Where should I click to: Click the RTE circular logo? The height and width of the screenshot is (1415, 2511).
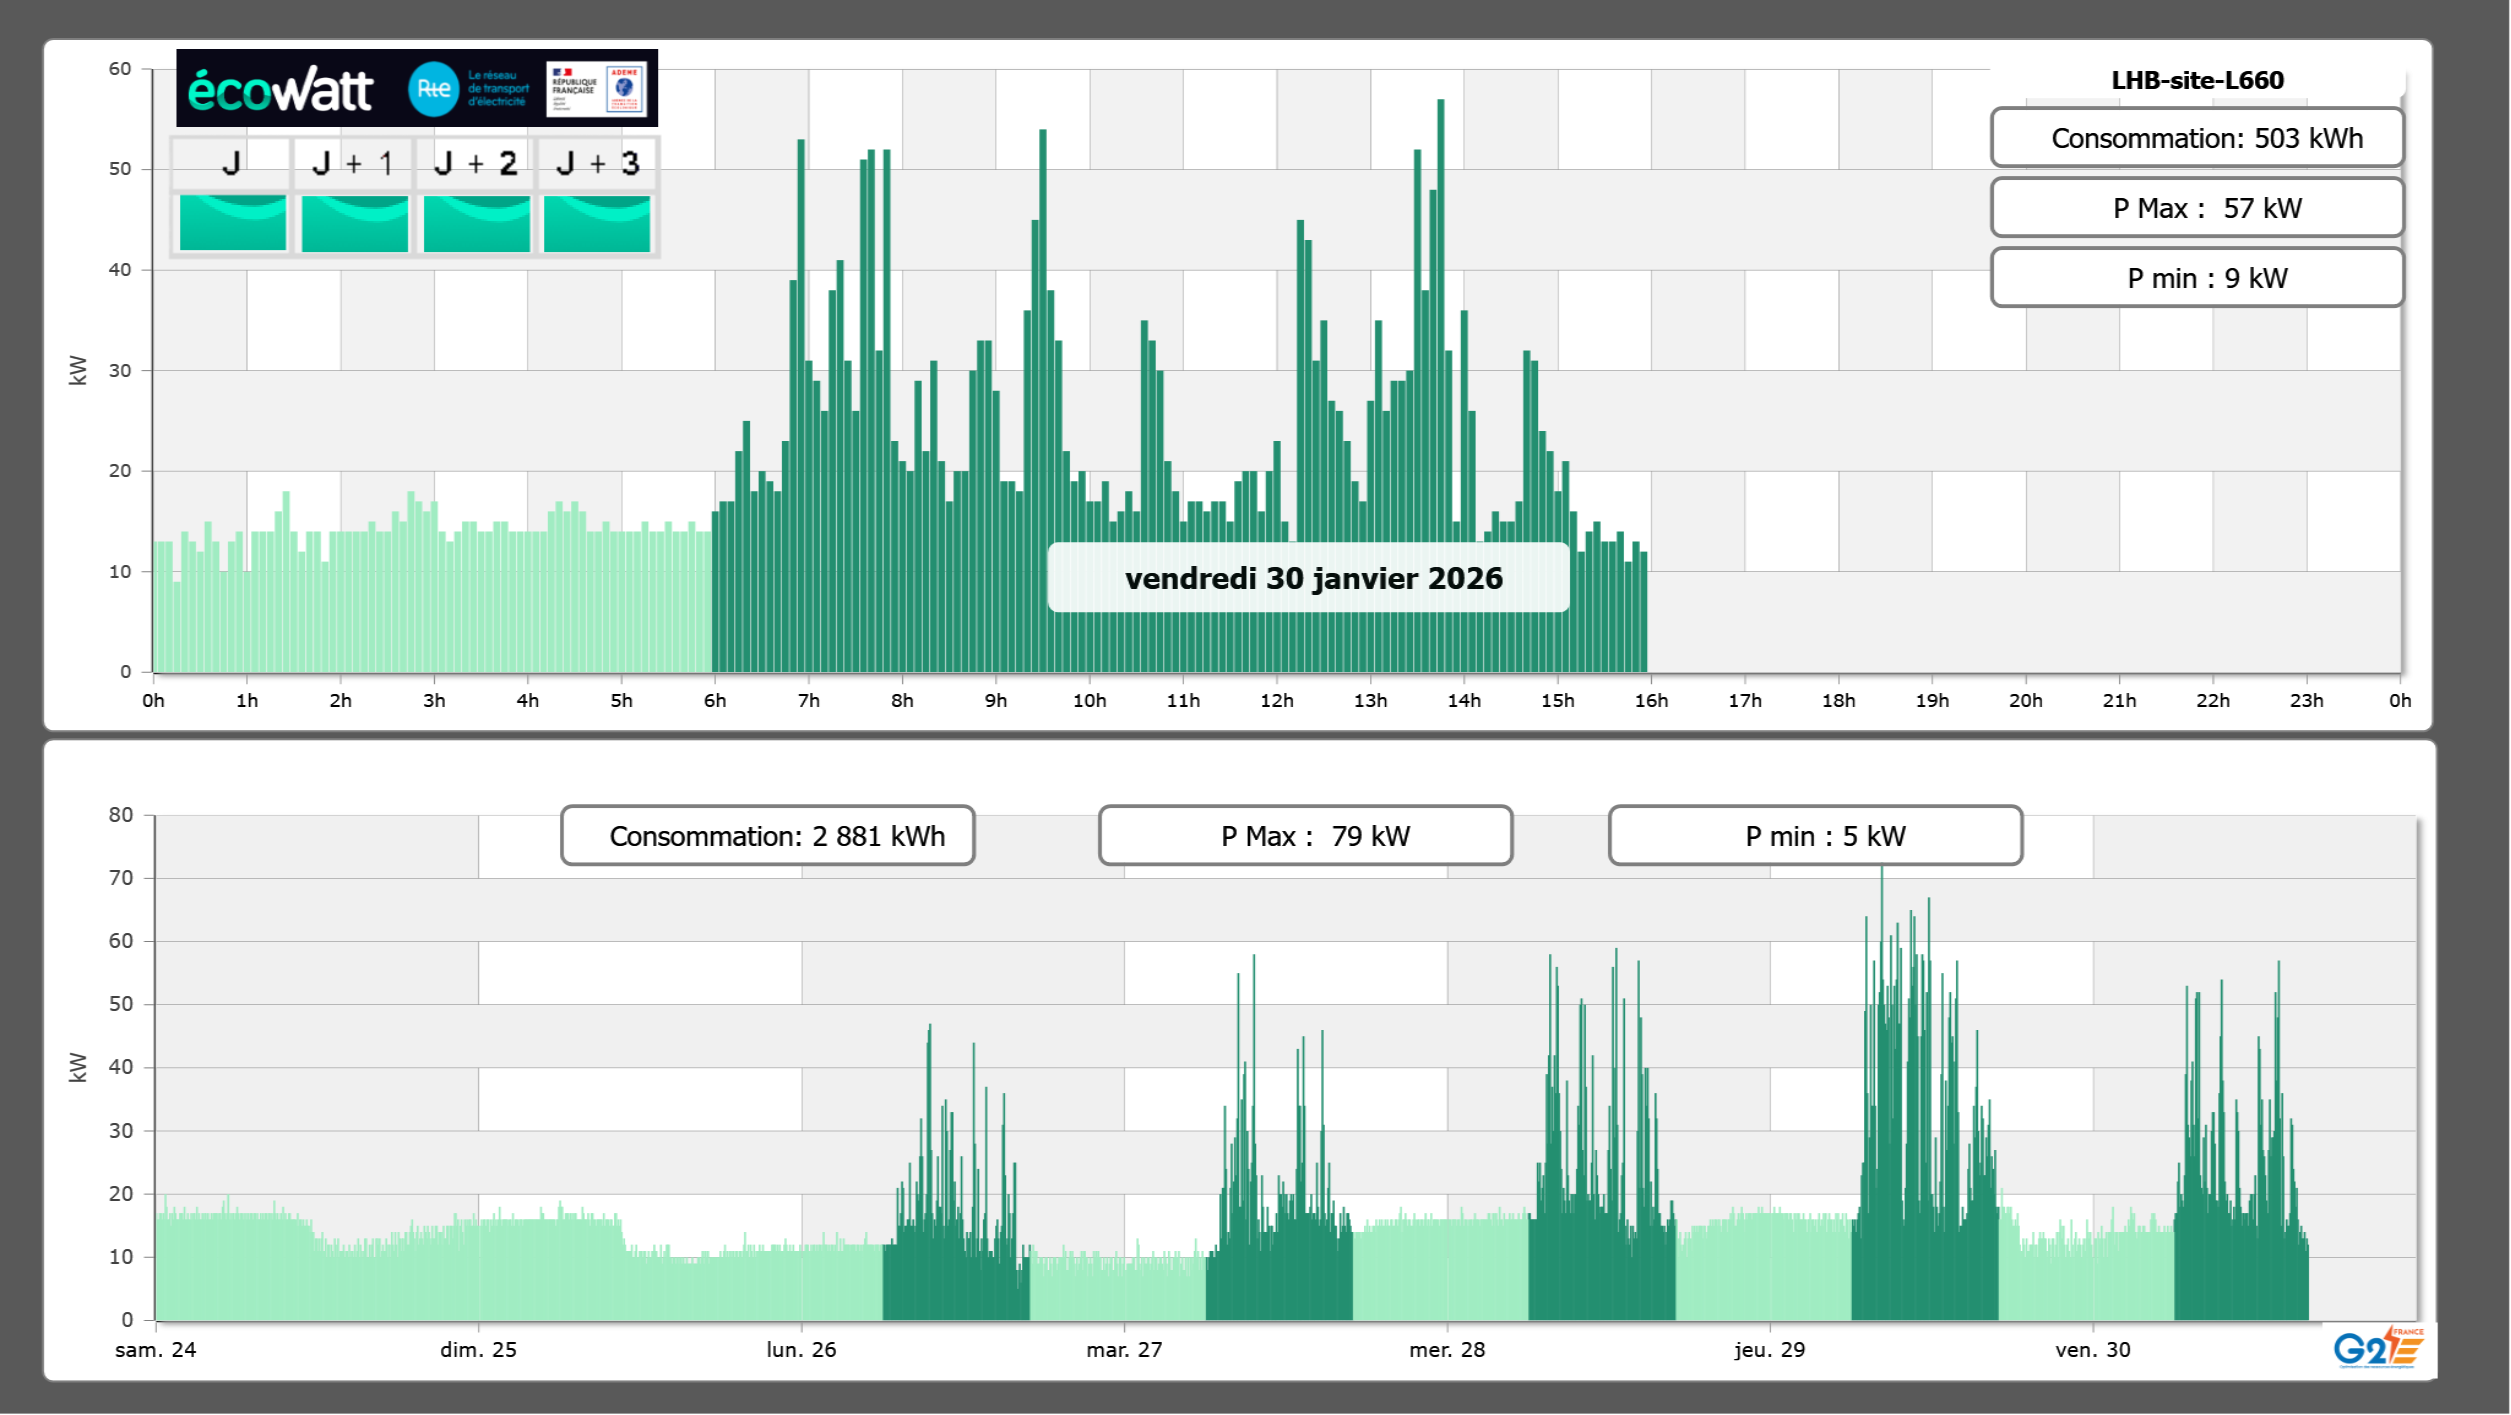click(x=433, y=89)
